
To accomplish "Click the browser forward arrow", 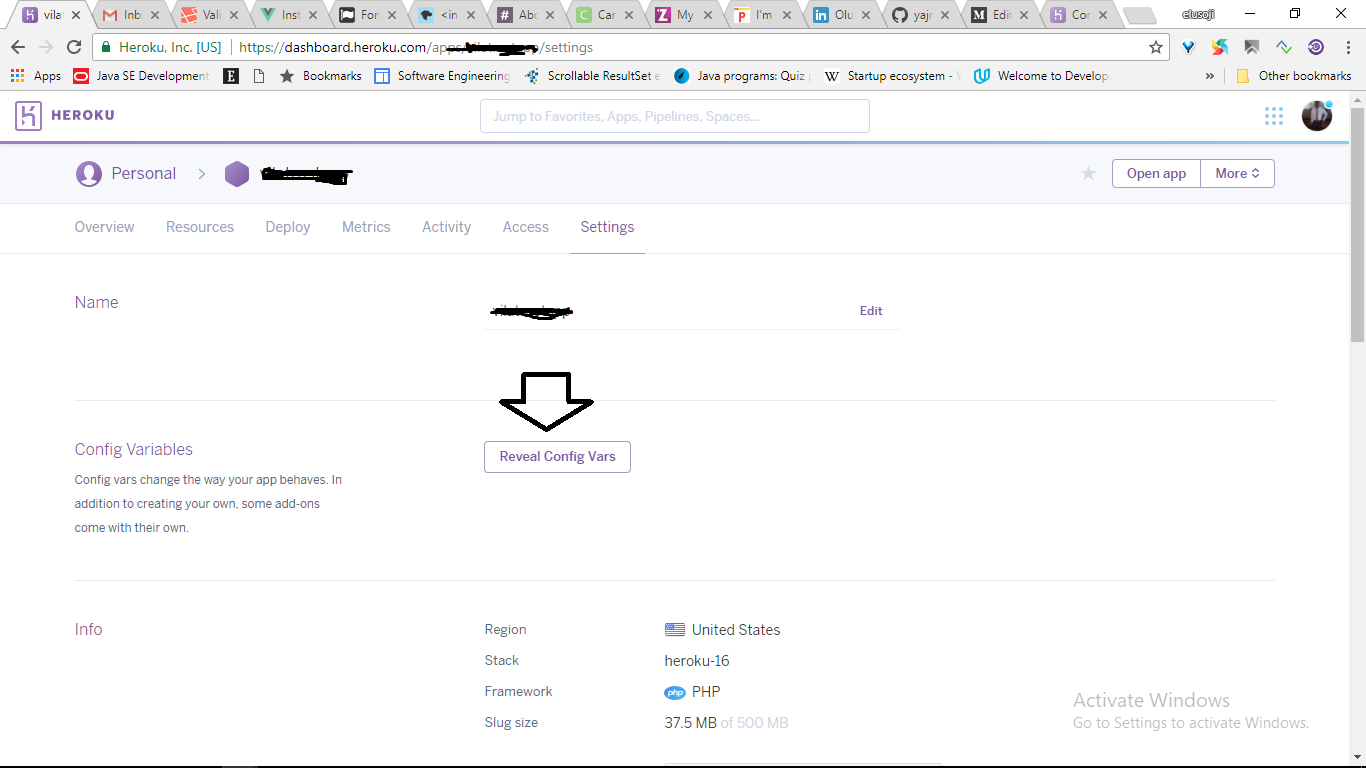I will [x=46, y=47].
